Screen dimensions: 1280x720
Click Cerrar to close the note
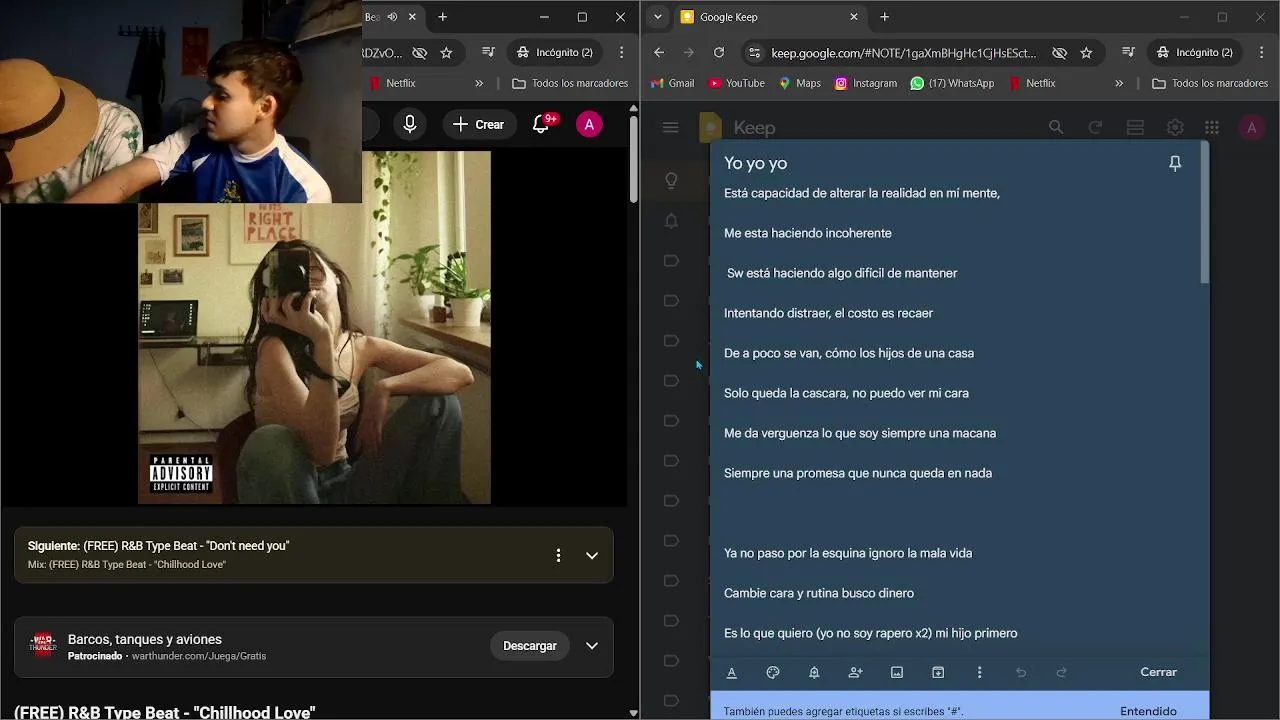tap(1158, 672)
